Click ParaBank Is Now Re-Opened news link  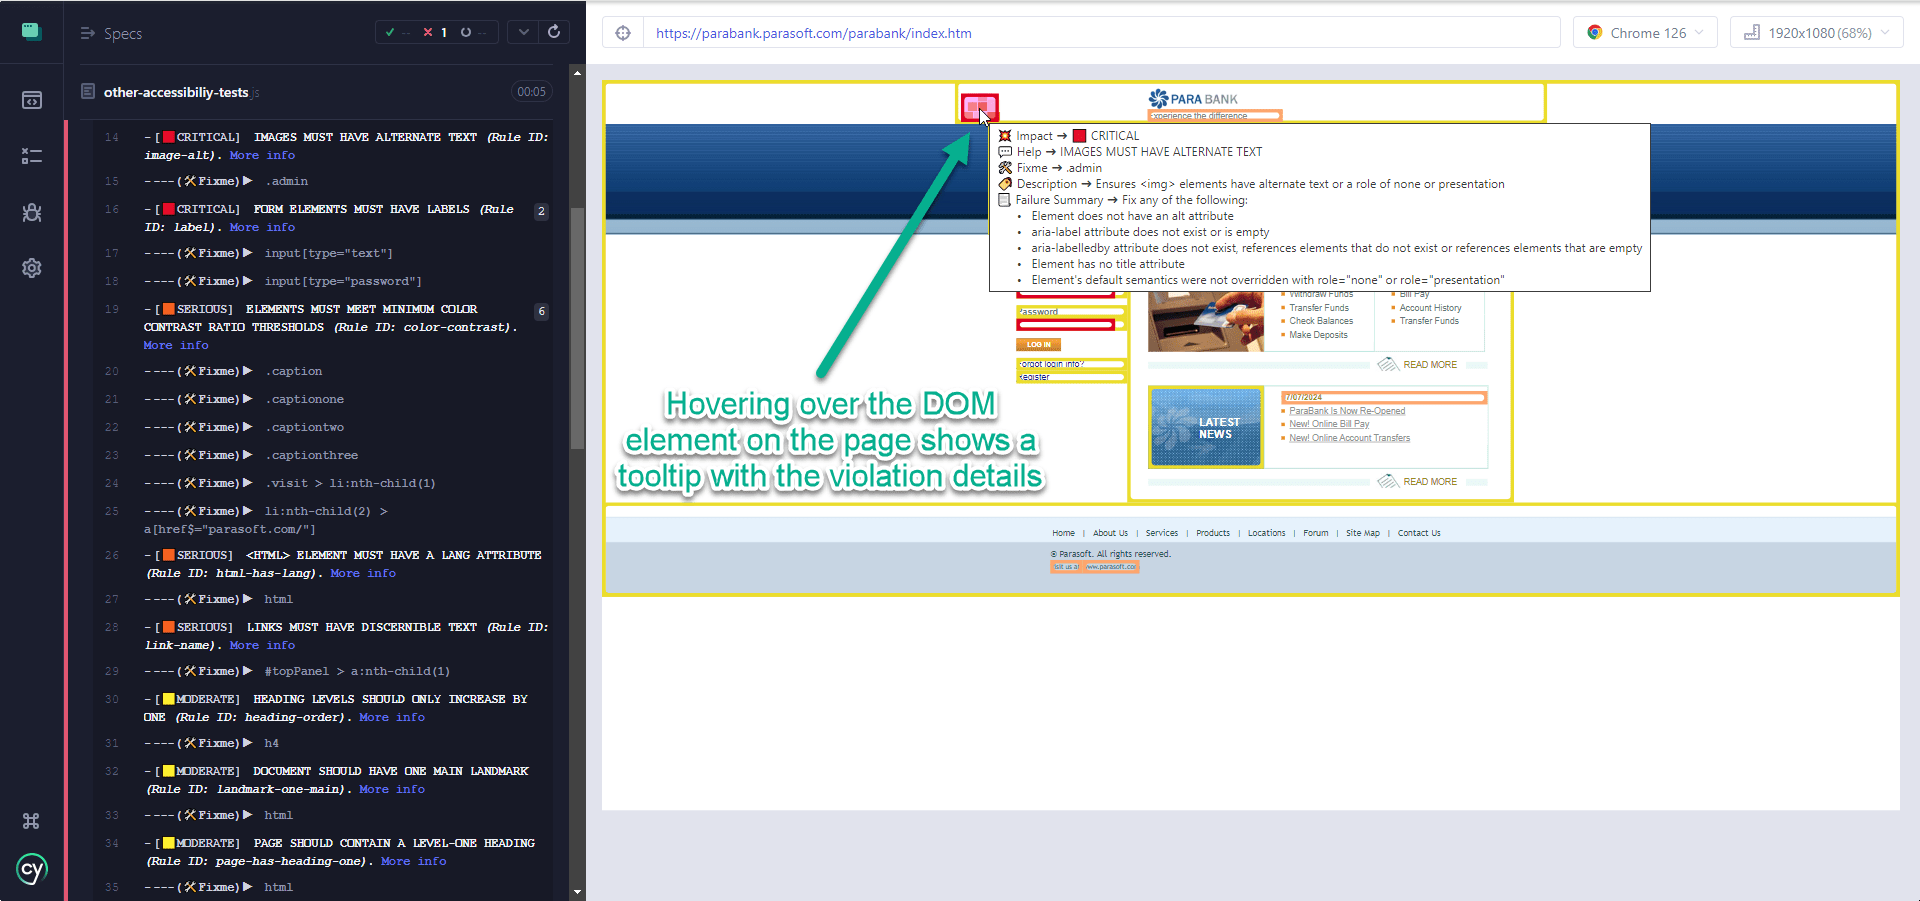pyautogui.click(x=1347, y=411)
